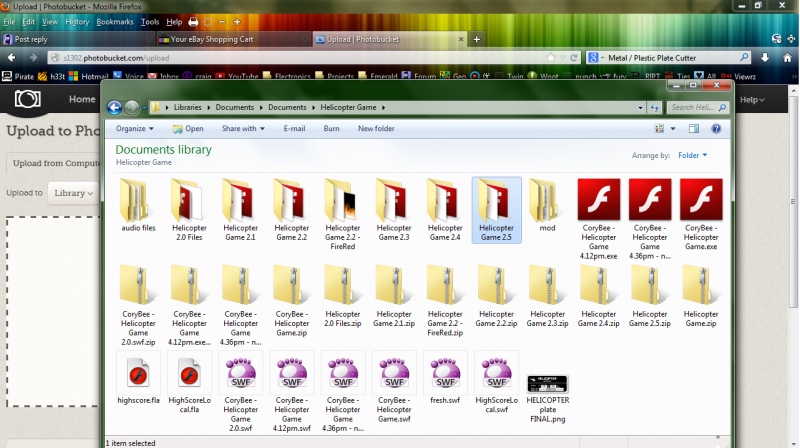Image resolution: width=800 pixels, height=448 pixels.
Task: Select the Helicopter Game 2.4 folder
Action: [445, 210]
